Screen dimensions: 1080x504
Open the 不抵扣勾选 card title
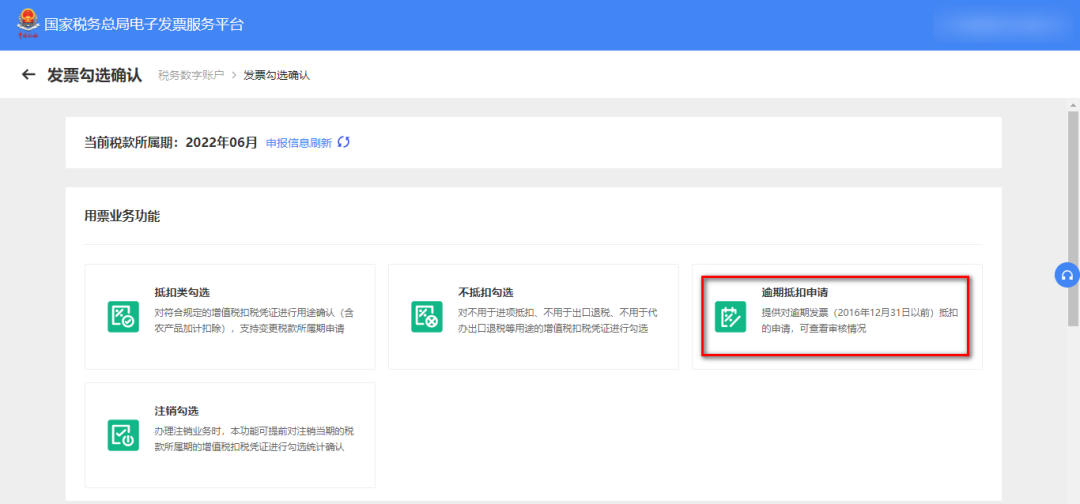[x=486, y=292]
